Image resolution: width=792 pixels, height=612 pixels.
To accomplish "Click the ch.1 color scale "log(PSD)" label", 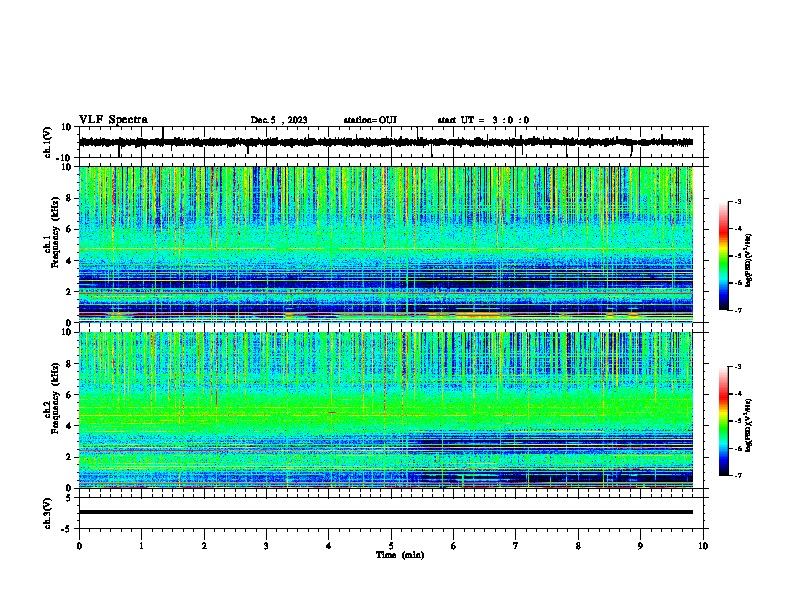I will pos(749,260).
